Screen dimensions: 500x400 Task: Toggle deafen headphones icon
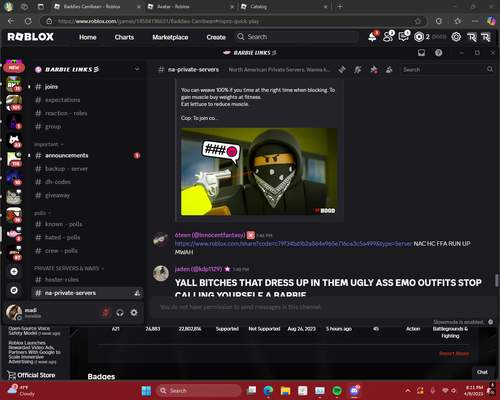[120, 312]
